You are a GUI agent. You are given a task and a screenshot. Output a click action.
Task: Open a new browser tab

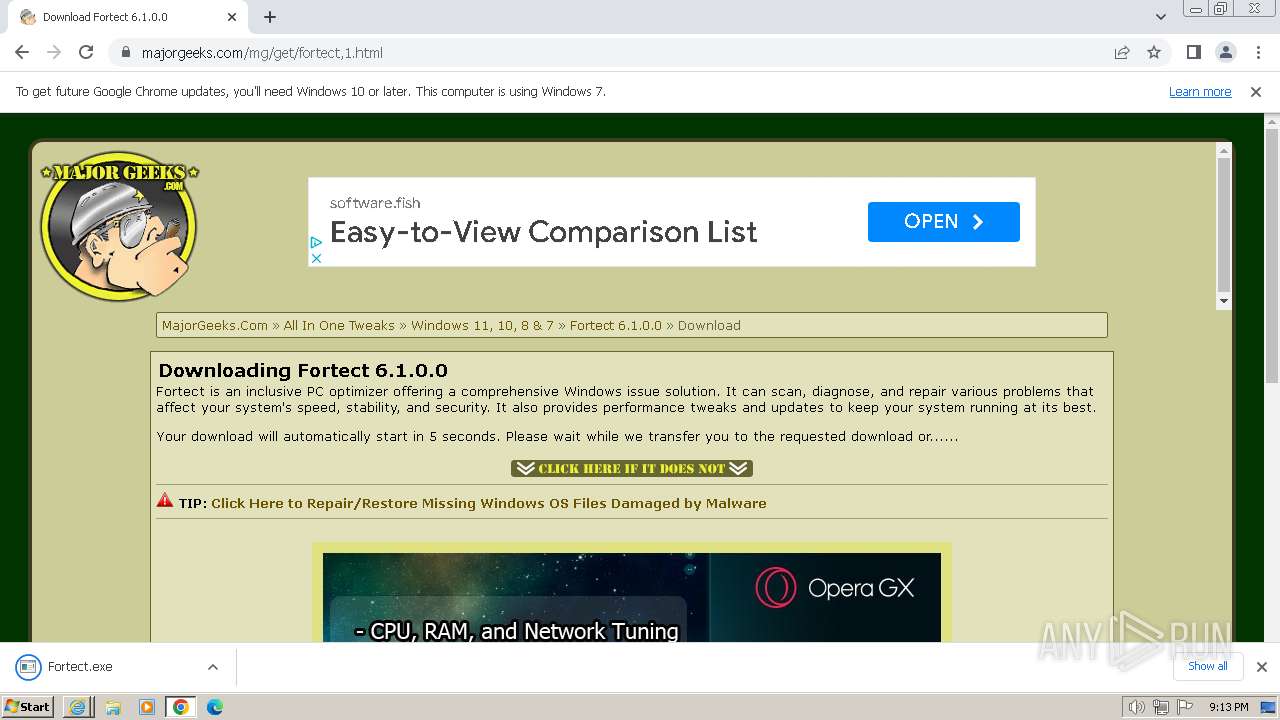point(270,17)
